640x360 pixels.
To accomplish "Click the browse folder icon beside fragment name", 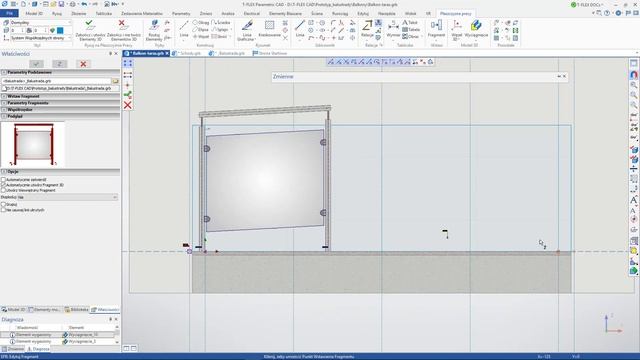I will coord(116,81).
